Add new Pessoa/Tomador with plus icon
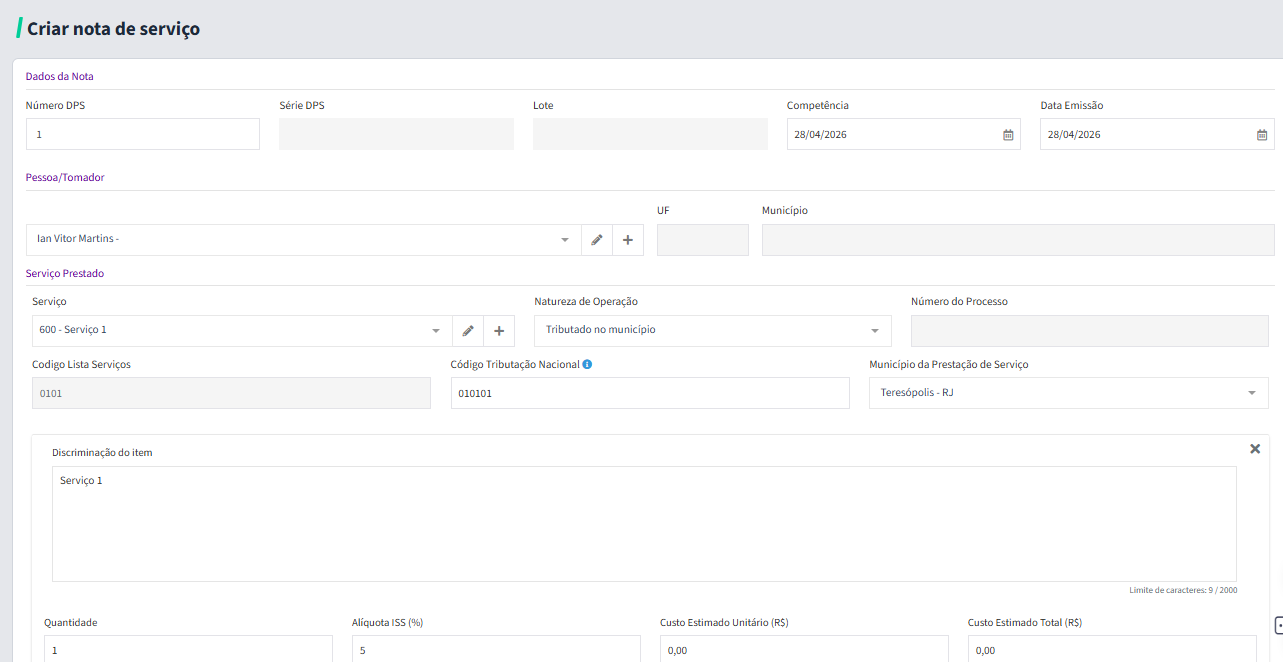This screenshot has width=1283, height=662. [x=628, y=240]
